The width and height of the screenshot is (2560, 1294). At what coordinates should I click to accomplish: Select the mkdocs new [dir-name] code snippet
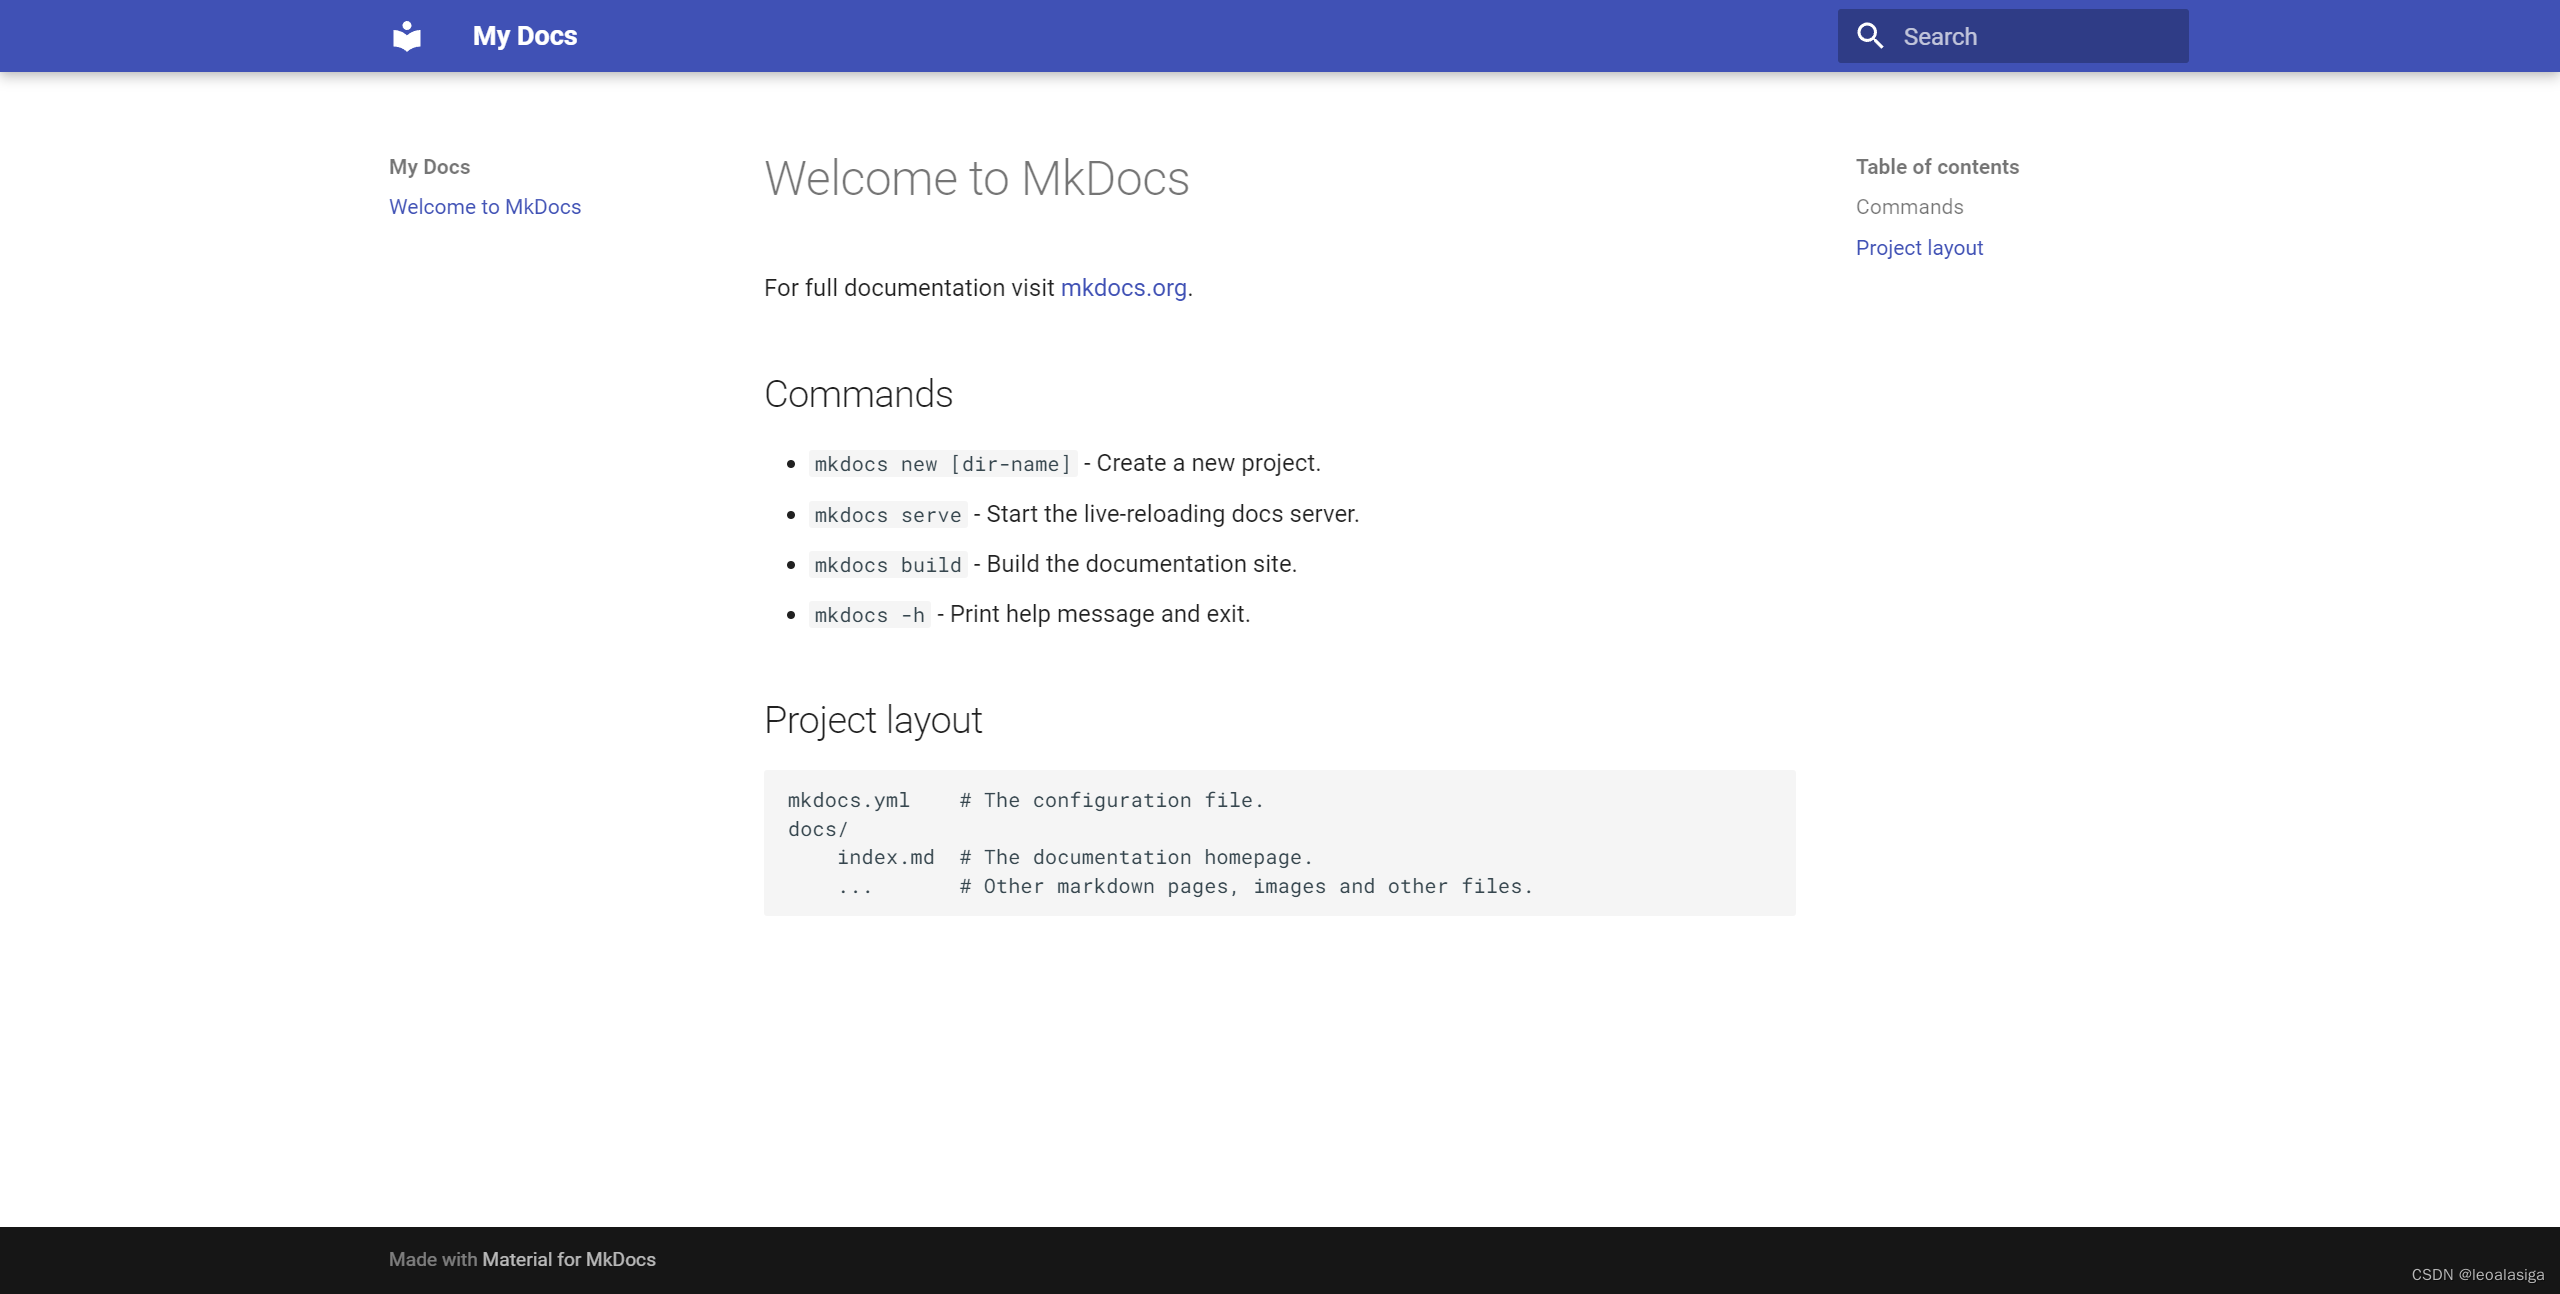tap(941, 463)
